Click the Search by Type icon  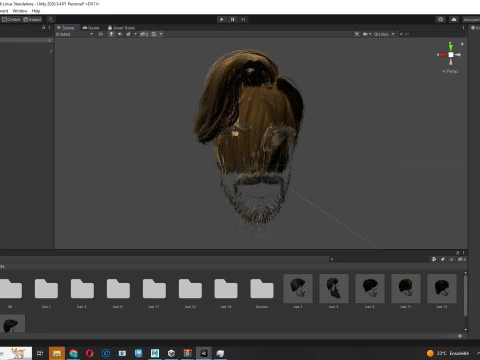coord(434,259)
